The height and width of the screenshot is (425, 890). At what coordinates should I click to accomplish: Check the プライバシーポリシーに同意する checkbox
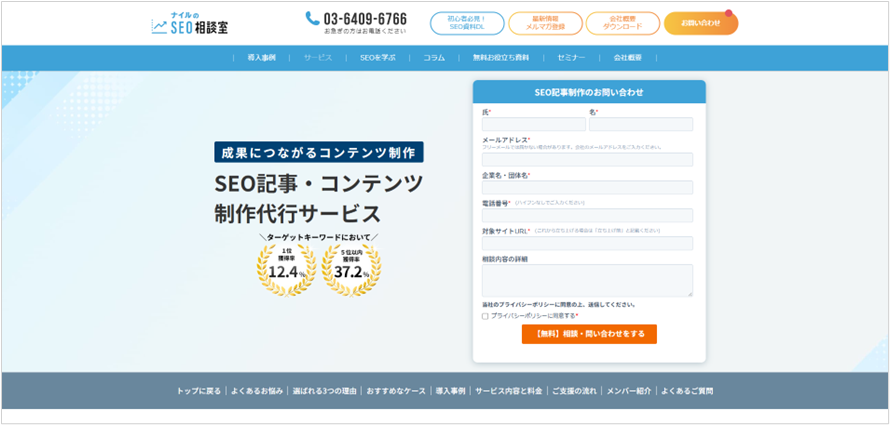click(485, 316)
